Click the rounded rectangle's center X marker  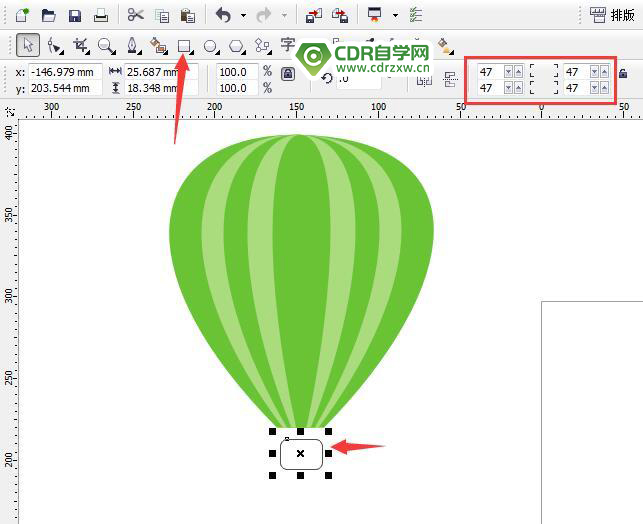301,453
